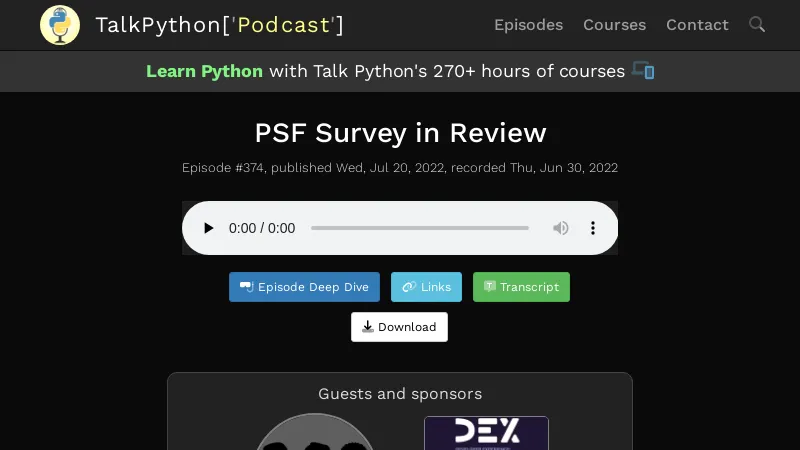Screen dimensions: 800x450
Task: Click the PSF Survey in Review title
Action: (x=400, y=133)
